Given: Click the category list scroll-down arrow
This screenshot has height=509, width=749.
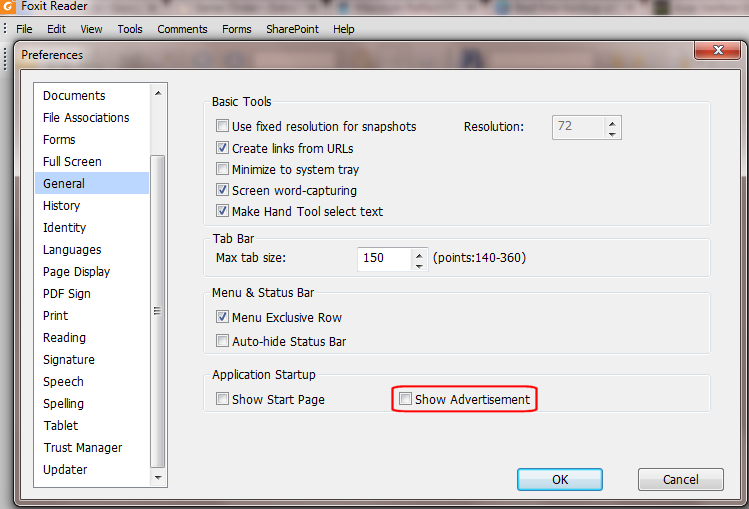Looking at the screenshot, I should coord(158,477).
